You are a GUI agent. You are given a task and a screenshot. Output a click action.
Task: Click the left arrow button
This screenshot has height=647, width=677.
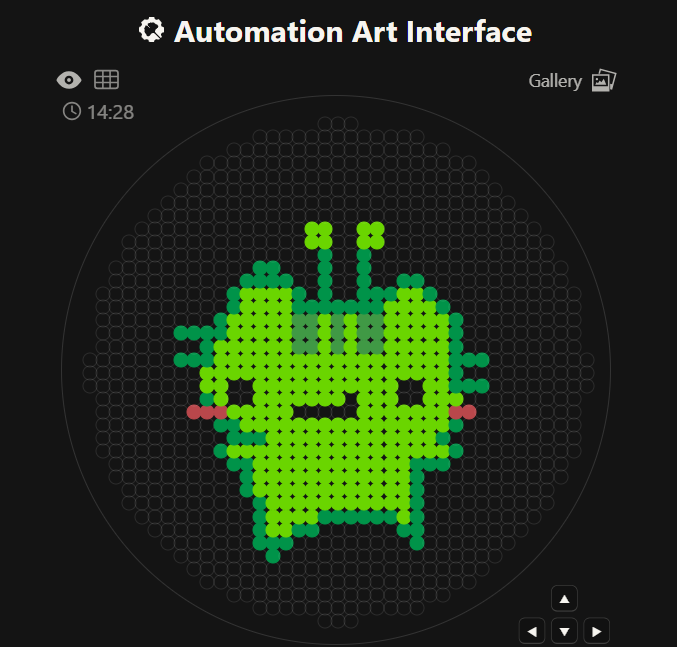point(532,631)
